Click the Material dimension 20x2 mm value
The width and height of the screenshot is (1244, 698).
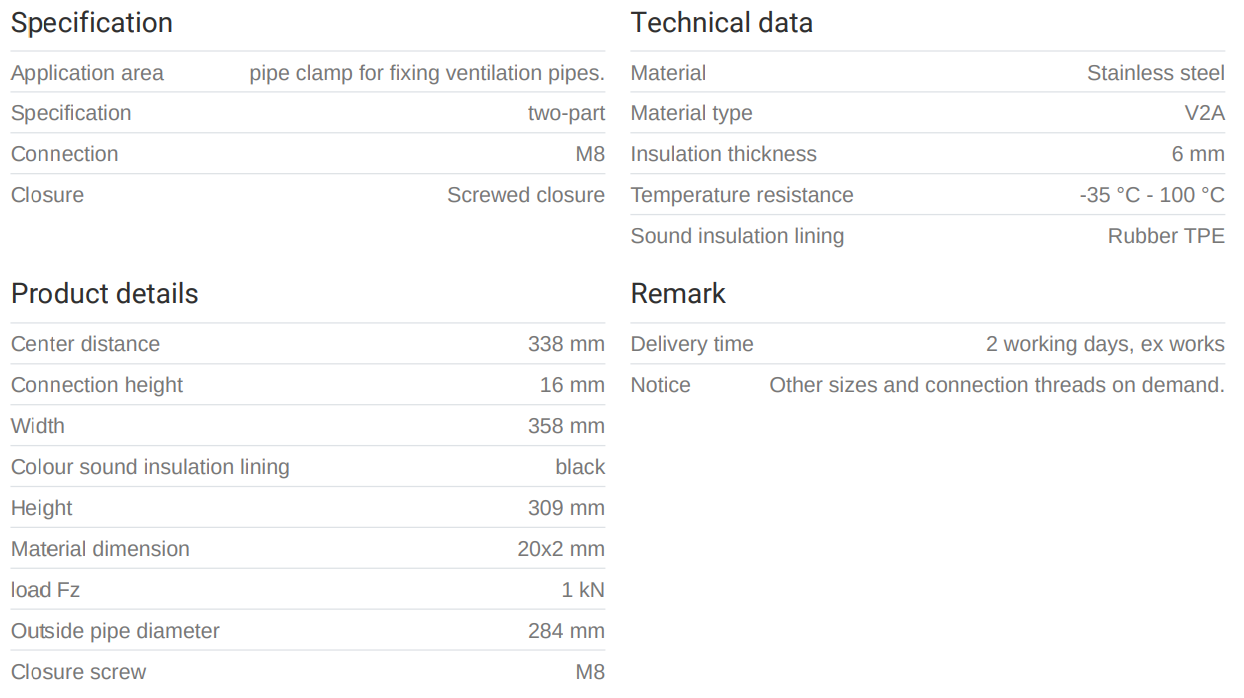561,549
